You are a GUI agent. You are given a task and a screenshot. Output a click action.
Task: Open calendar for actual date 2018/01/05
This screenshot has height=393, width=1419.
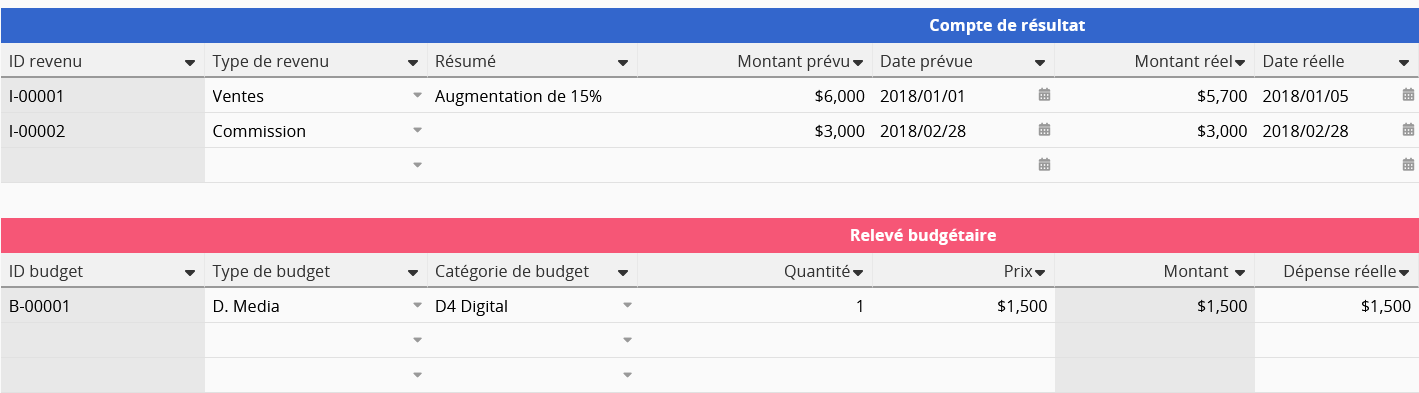(x=1408, y=95)
